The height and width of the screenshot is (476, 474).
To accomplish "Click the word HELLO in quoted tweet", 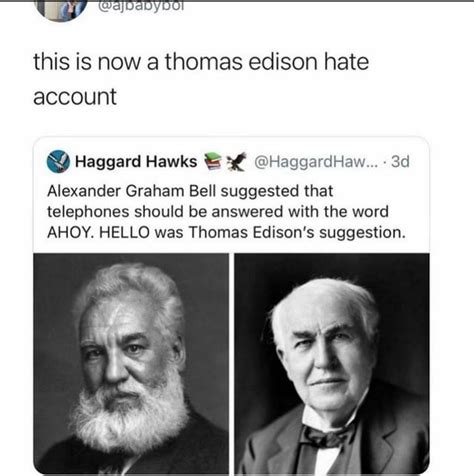I will click(124, 233).
